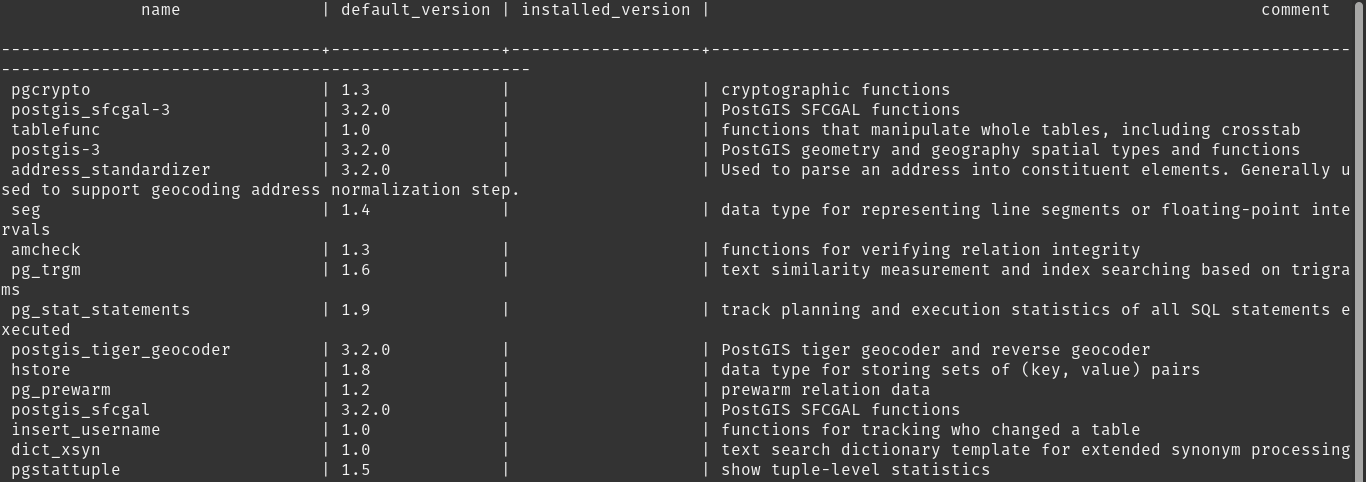Click the 1.9 version of pg_stat_statements
1366x482 pixels.
(356, 310)
